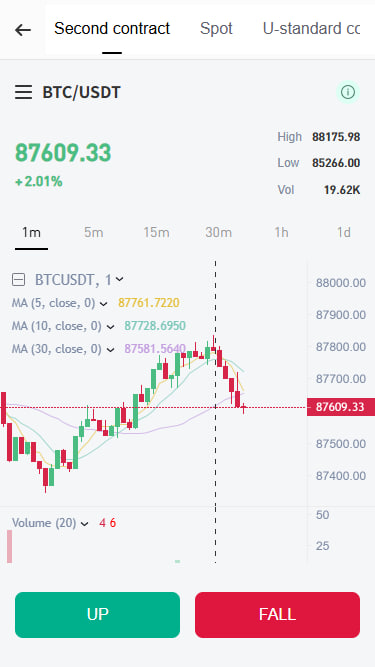Choose the 5m chart interval
Image resolution: width=375 pixels, height=667 pixels.
click(94, 233)
